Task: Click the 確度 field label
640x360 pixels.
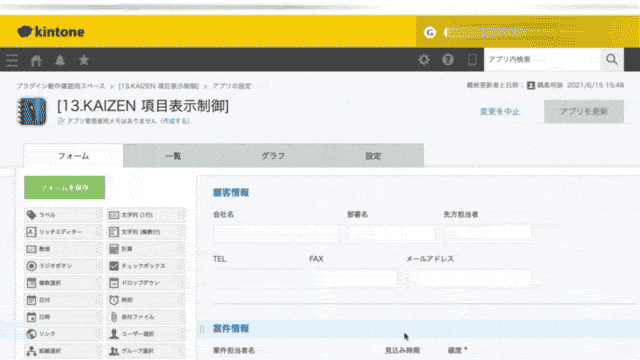Action: coord(455,351)
